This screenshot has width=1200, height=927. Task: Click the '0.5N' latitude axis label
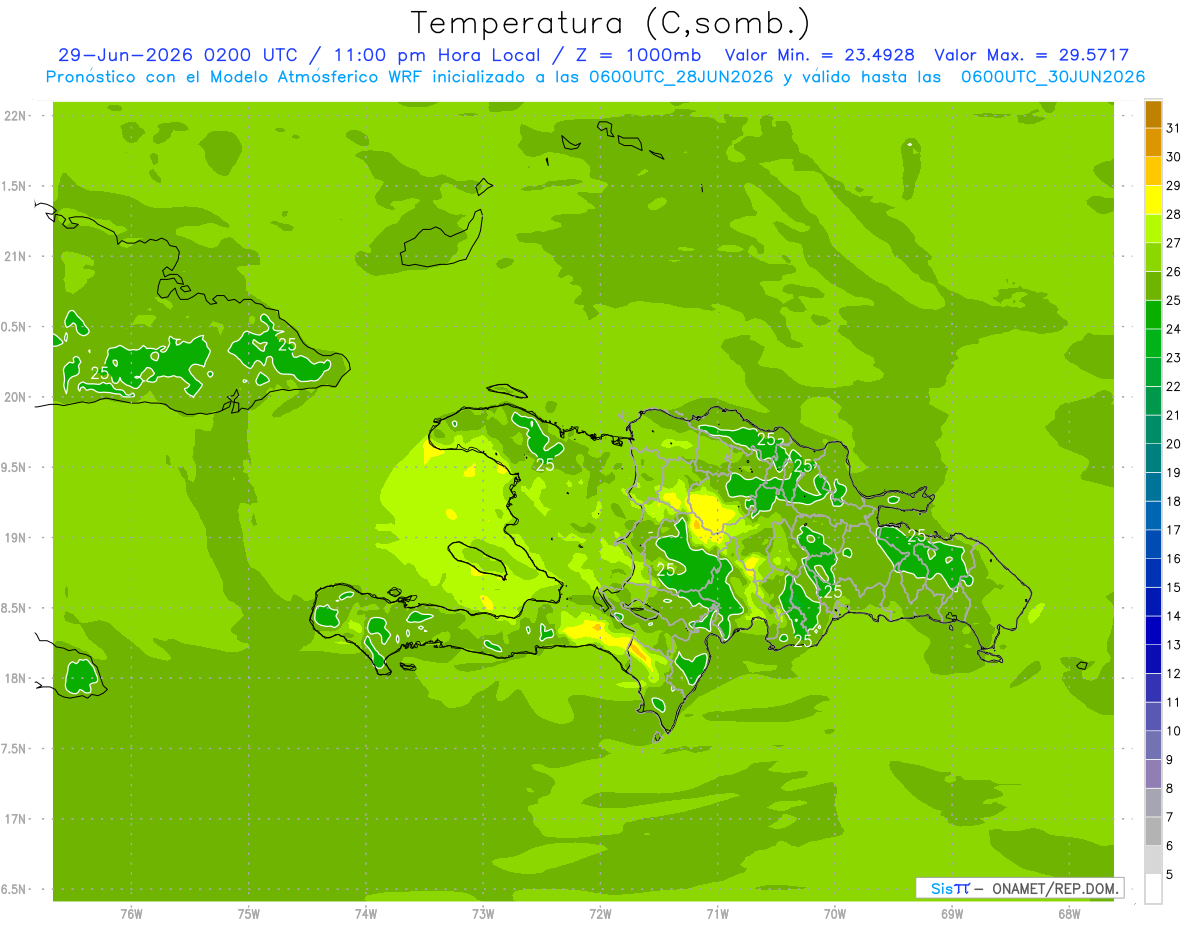15,327
